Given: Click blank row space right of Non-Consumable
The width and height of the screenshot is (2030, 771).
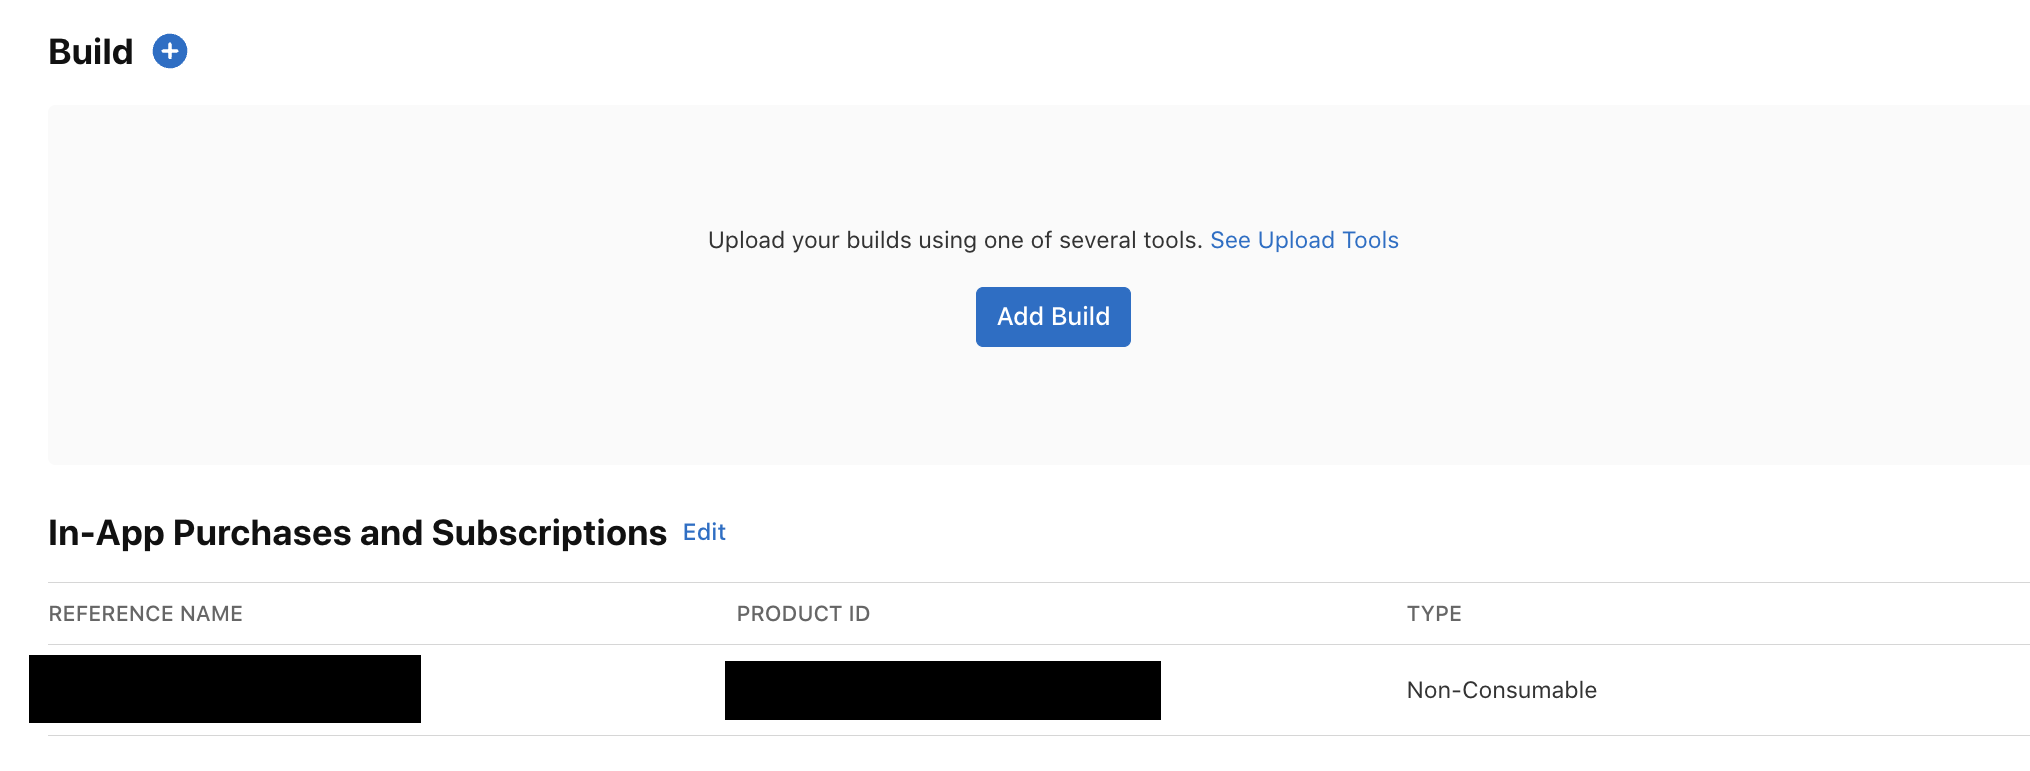Looking at the screenshot, I should (x=1813, y=690).
